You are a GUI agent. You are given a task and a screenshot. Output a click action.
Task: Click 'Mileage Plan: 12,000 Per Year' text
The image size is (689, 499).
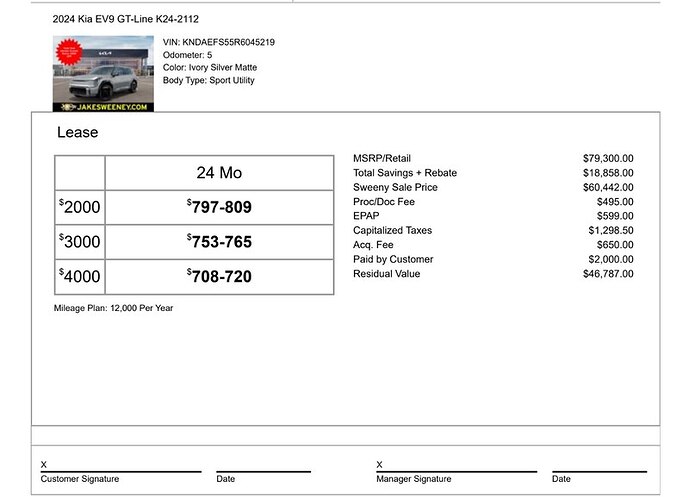tap(113, 308)
